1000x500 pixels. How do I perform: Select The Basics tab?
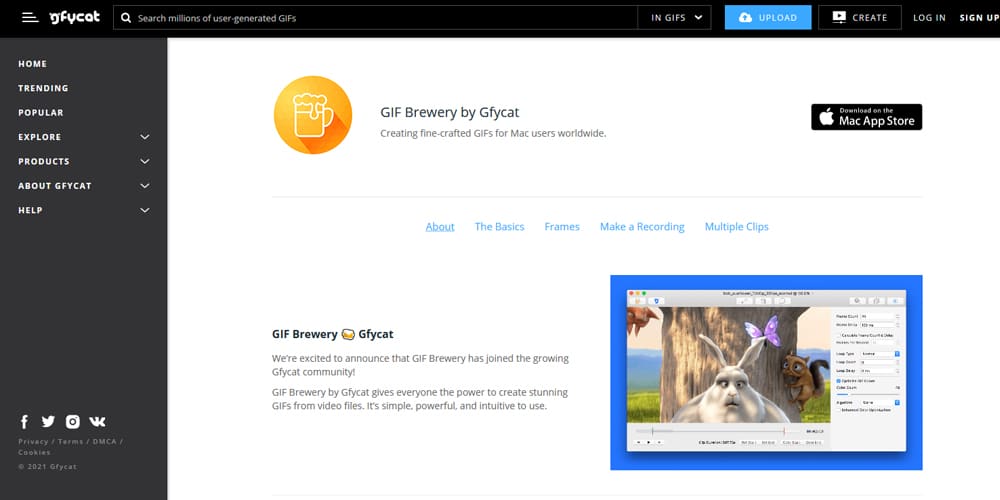tap(499, 226)
